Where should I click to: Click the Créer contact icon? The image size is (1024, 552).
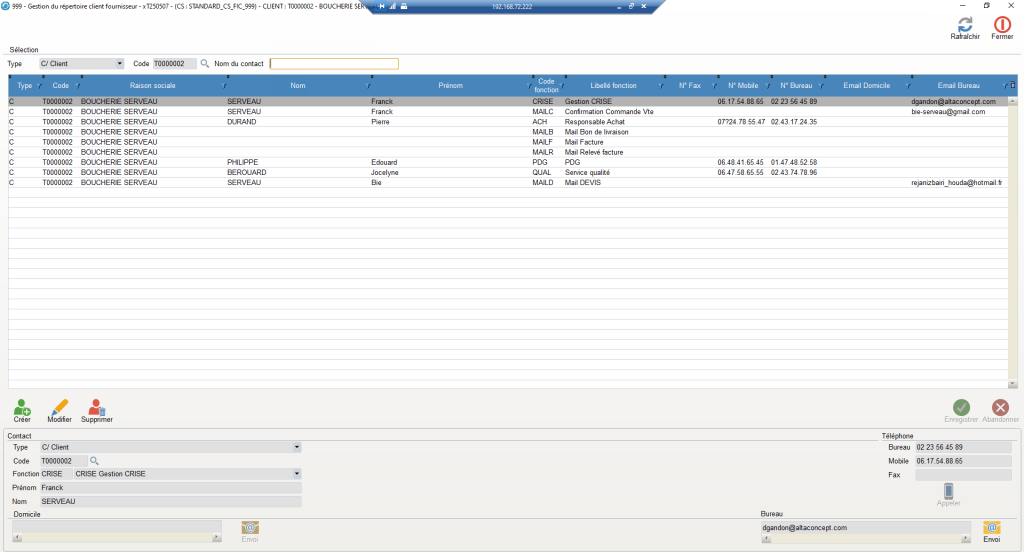pyautogui.click(x=22, y=407)
